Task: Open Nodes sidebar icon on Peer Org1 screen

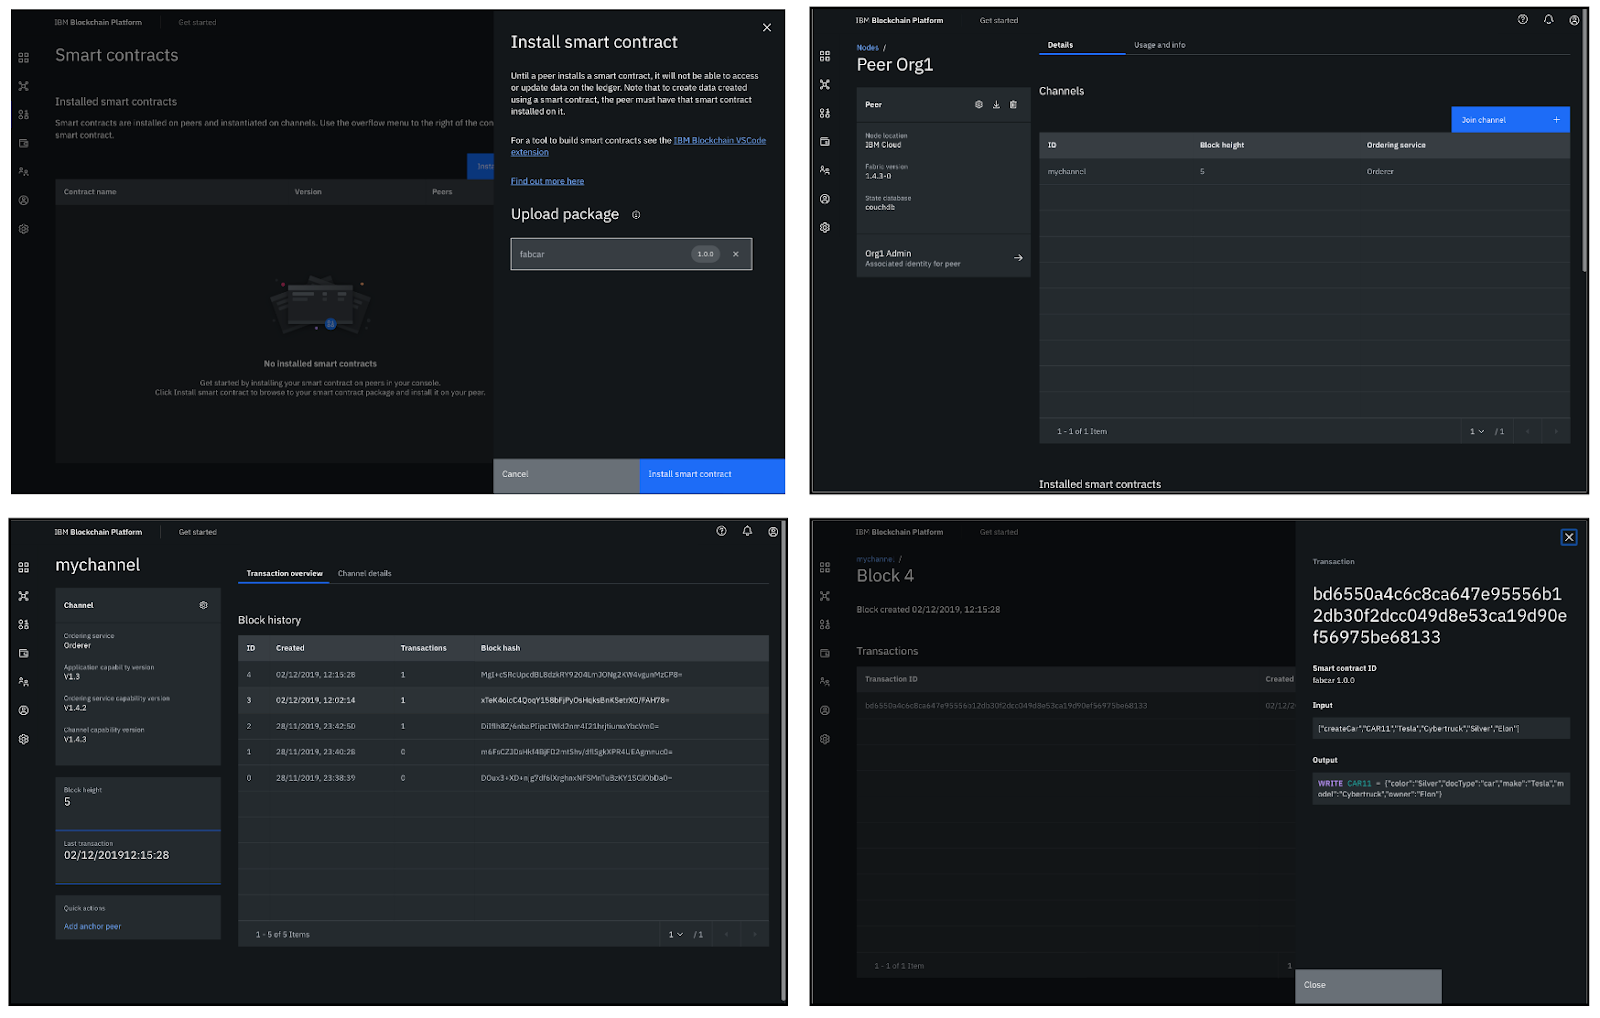Action: 825,56
